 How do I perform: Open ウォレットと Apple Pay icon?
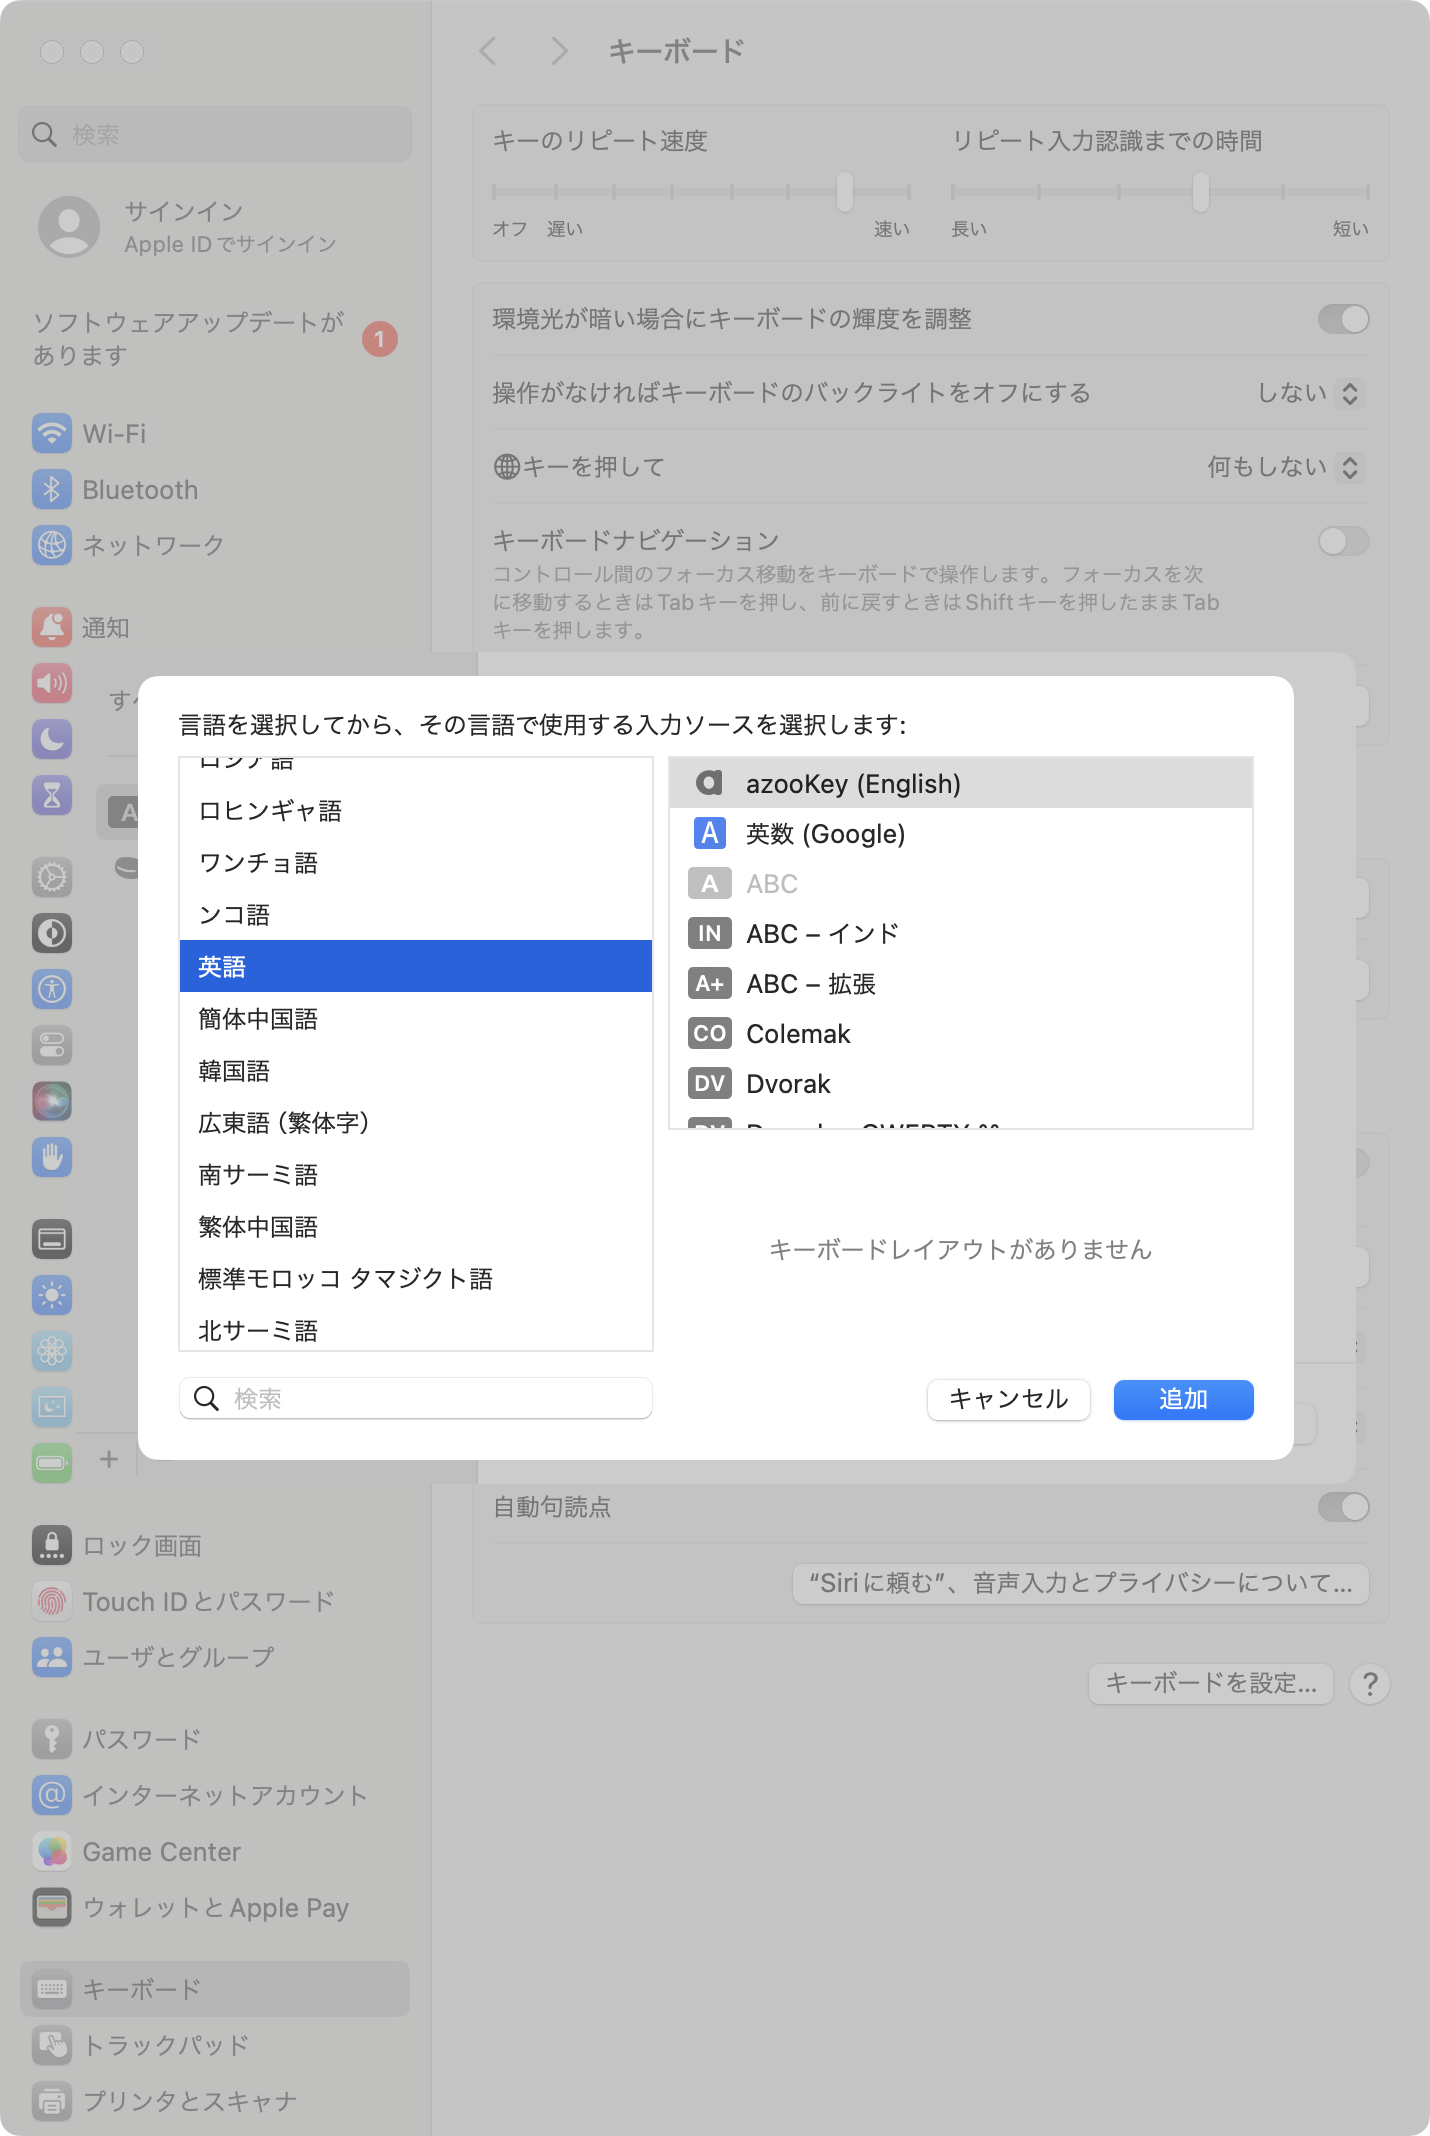point(52,1907)
